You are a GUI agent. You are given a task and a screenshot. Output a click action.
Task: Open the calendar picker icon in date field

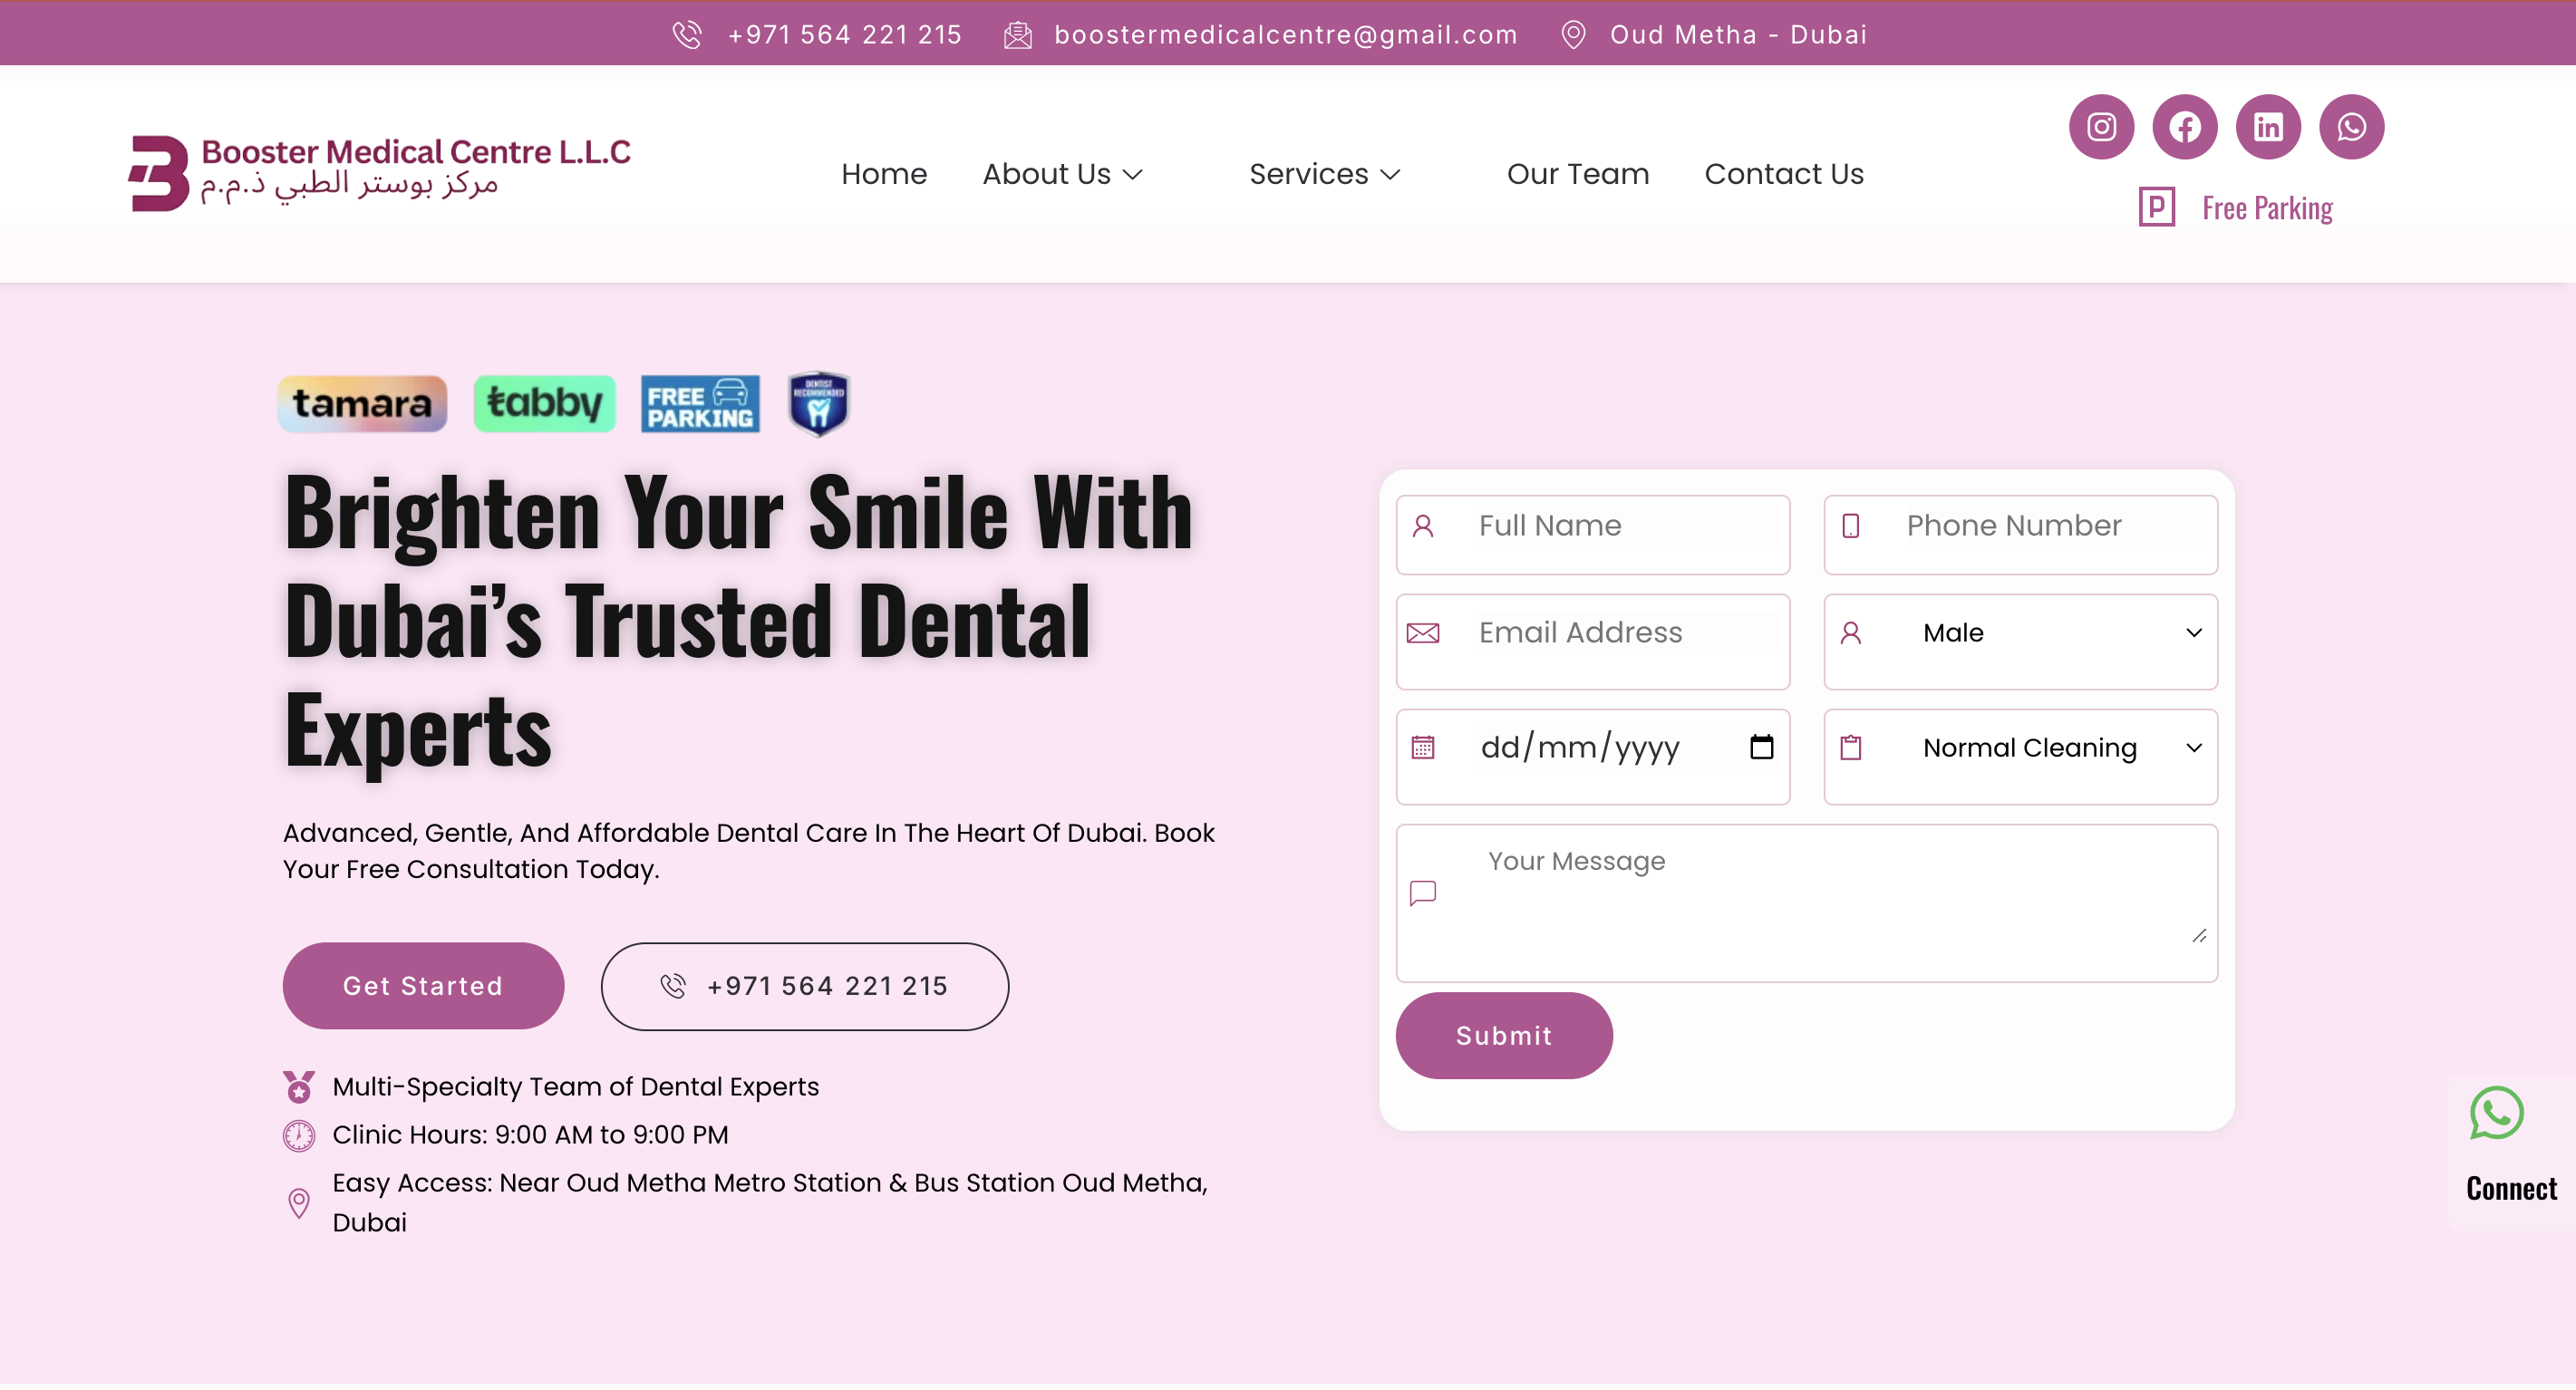tap(1761, 747)
